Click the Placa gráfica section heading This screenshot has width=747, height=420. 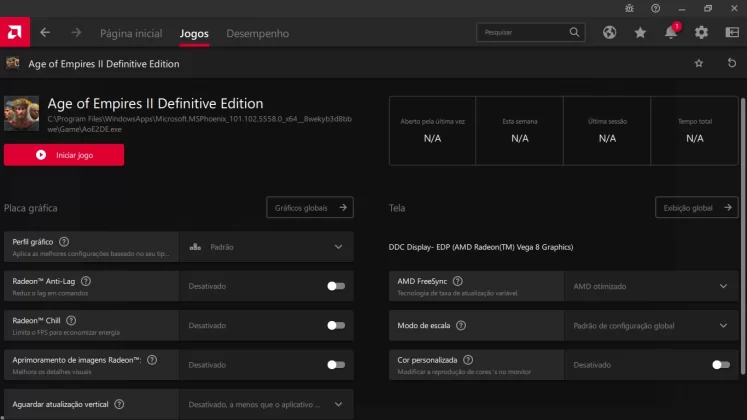tap(30, 208)
